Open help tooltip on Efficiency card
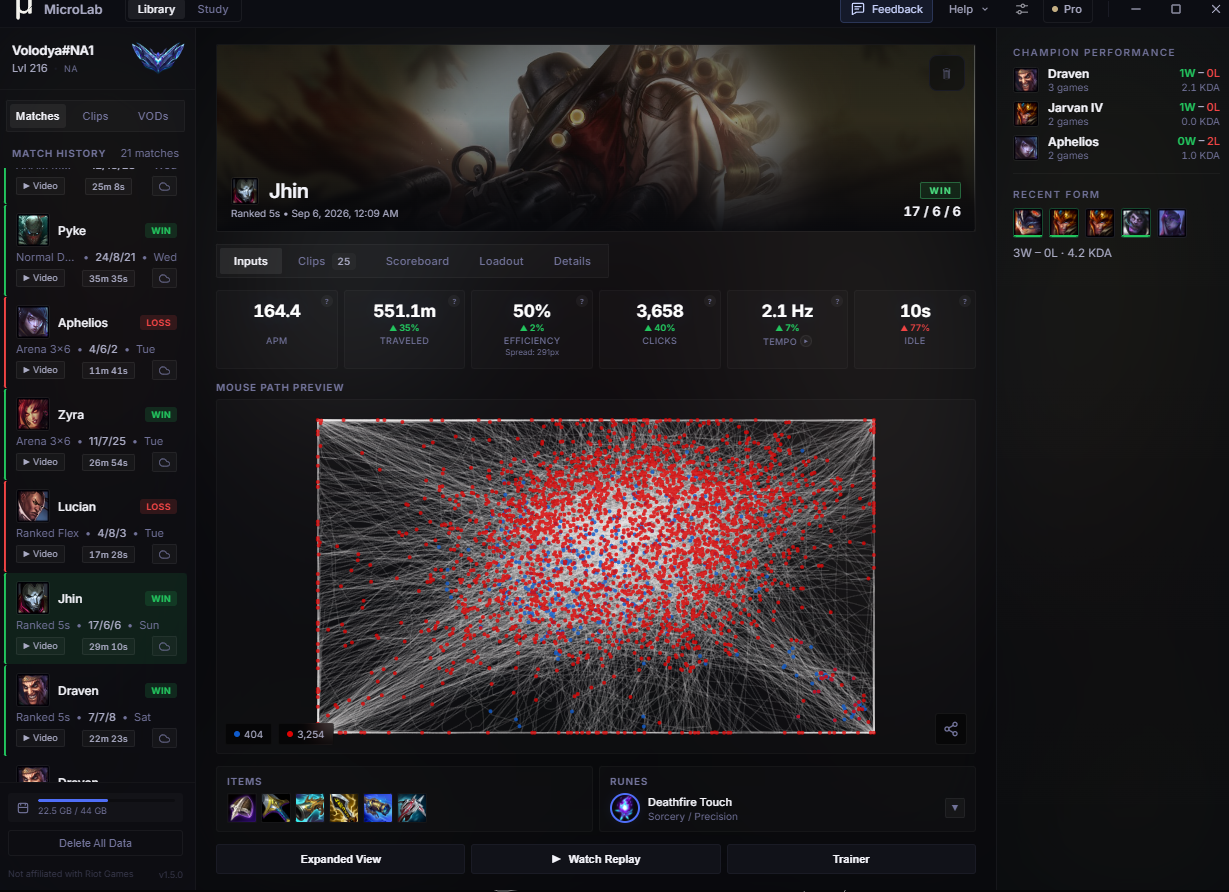 pos(581,301)
